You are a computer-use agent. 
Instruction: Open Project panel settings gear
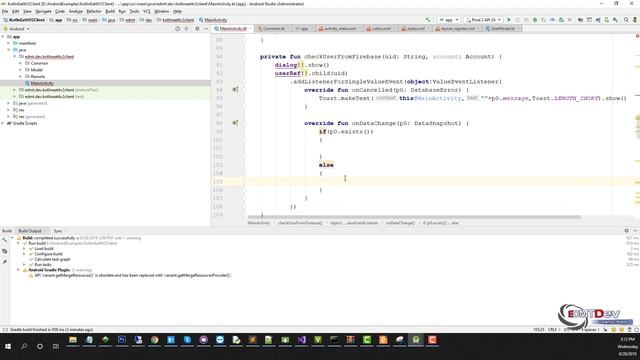[x=197, y=29]
